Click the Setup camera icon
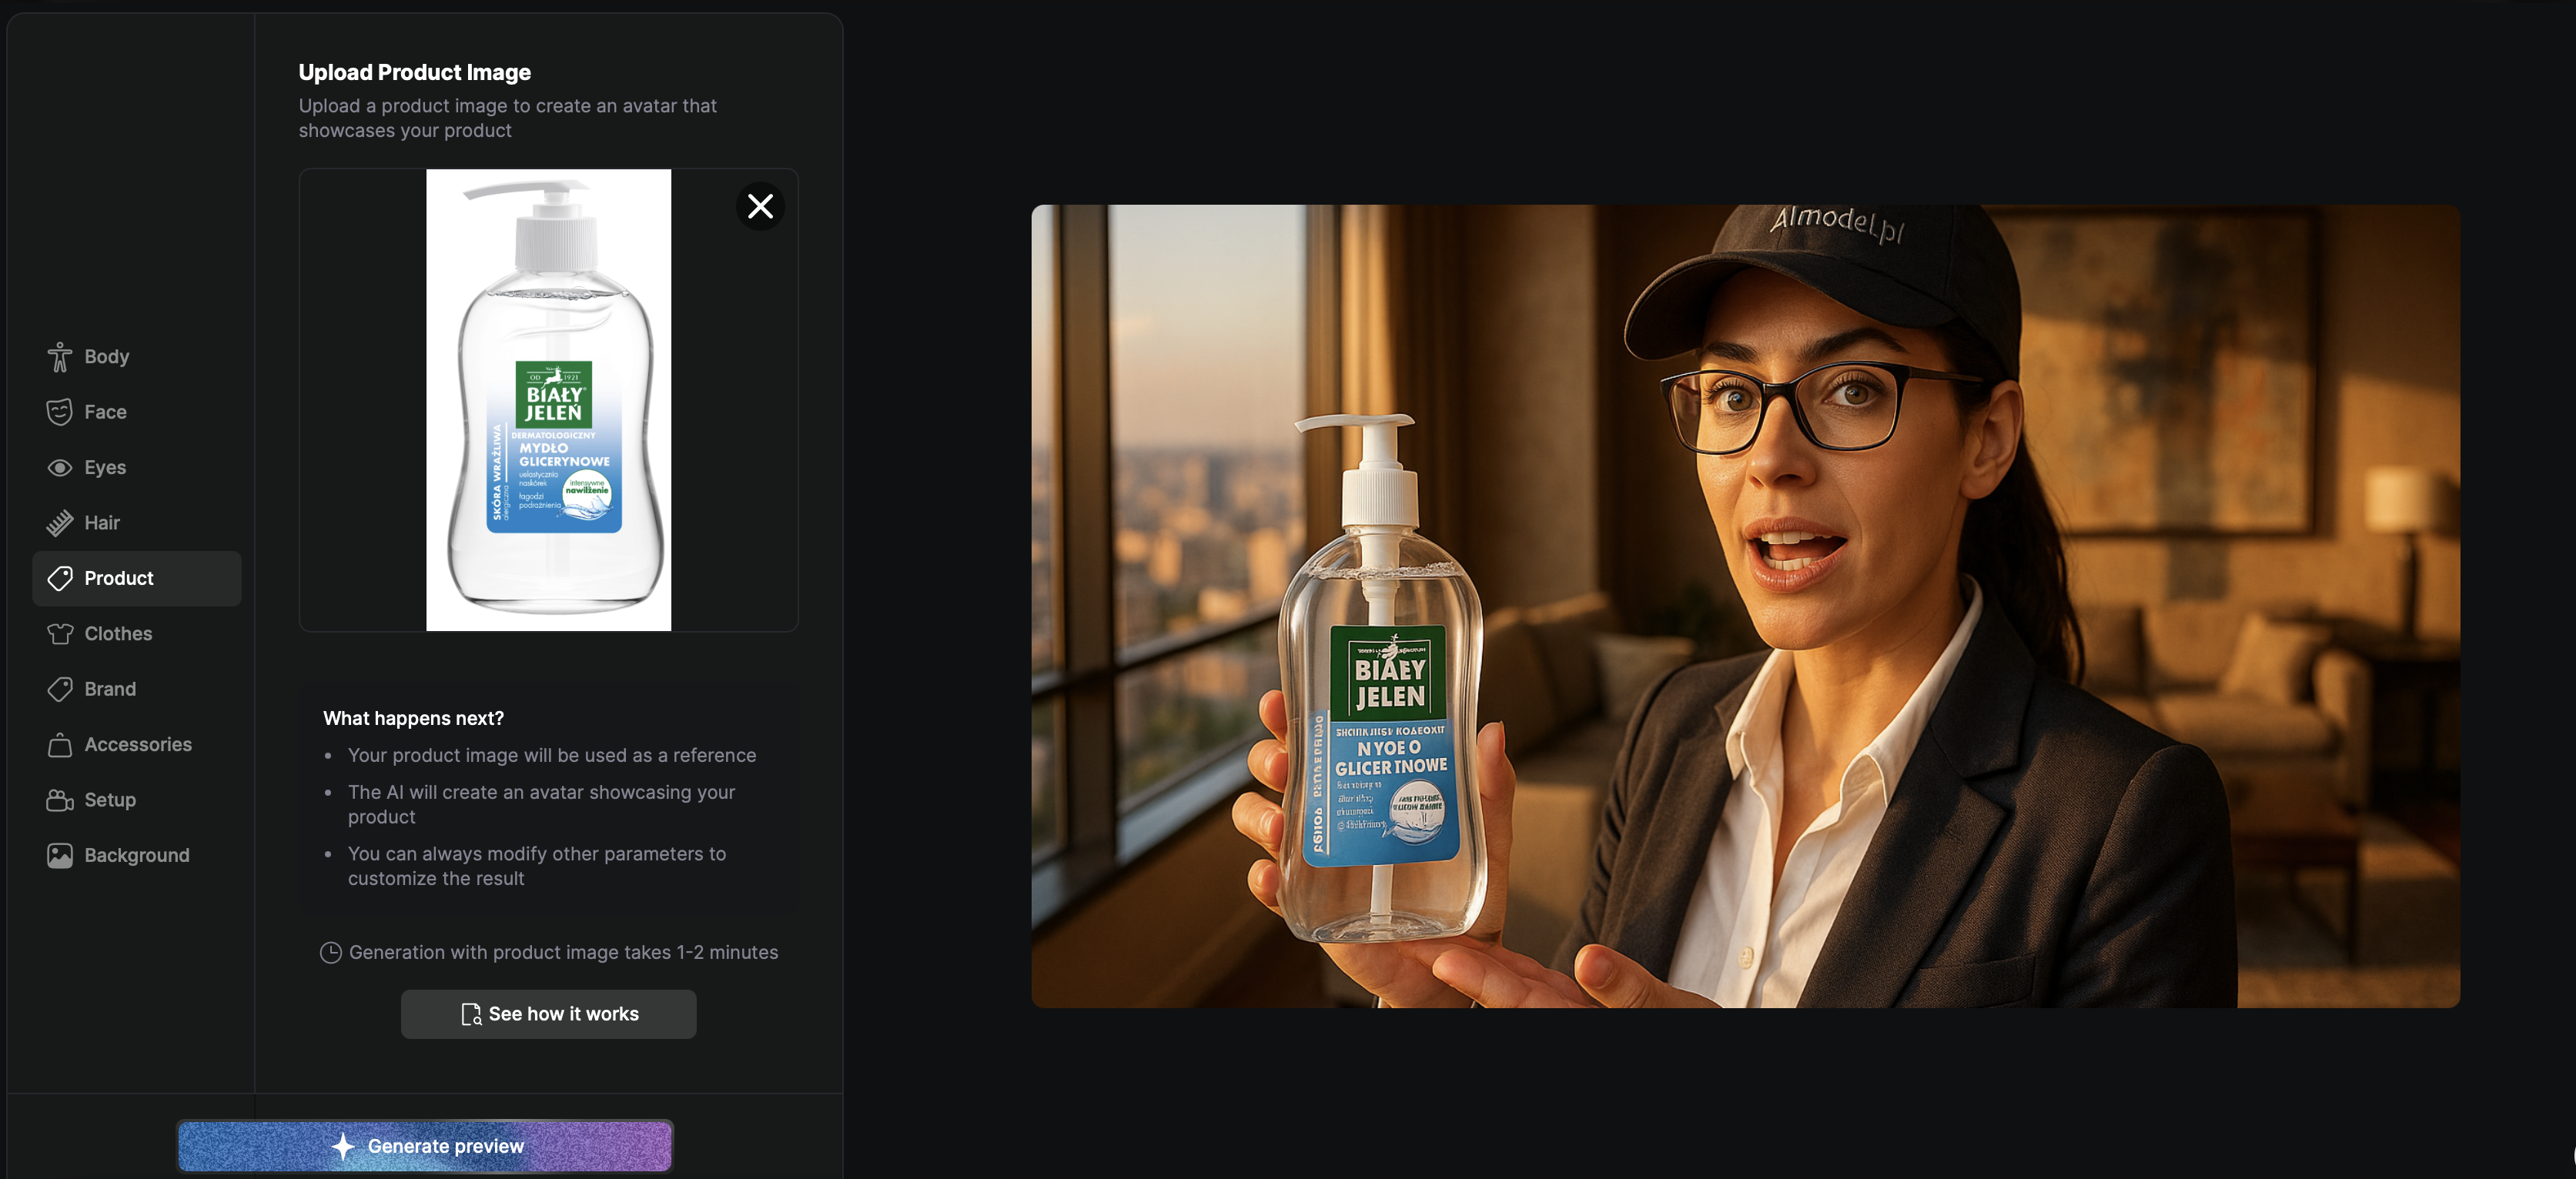The width and height of the screenshot is (2576, 1179). pyautogui.click(x=60, y=801)
